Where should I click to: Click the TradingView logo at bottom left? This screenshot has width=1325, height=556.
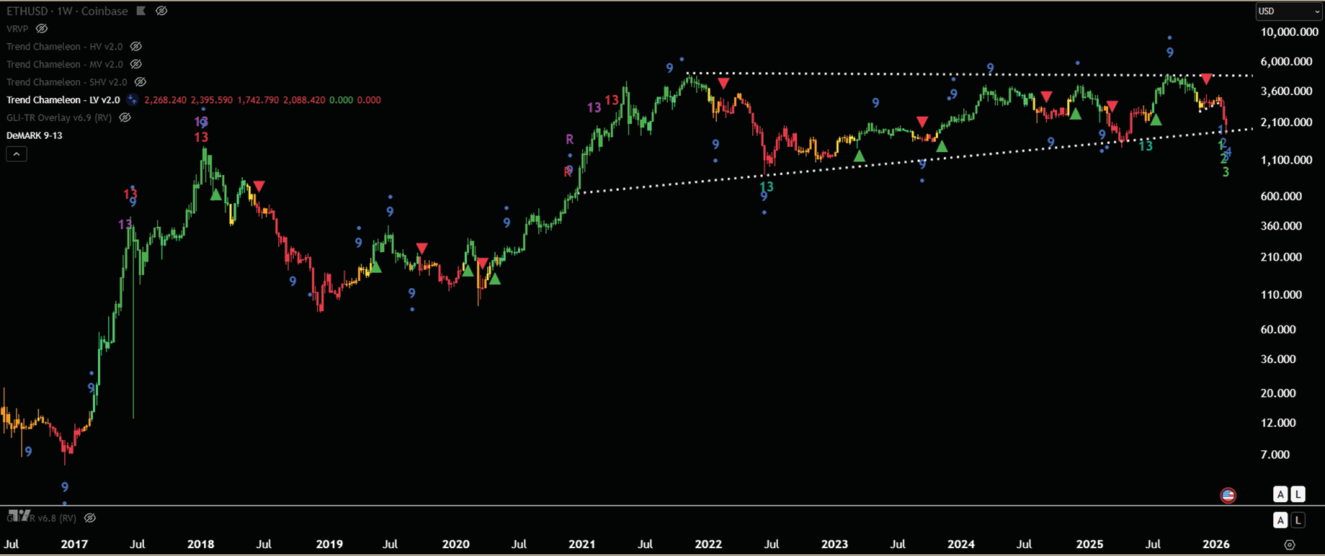(17, 517)
